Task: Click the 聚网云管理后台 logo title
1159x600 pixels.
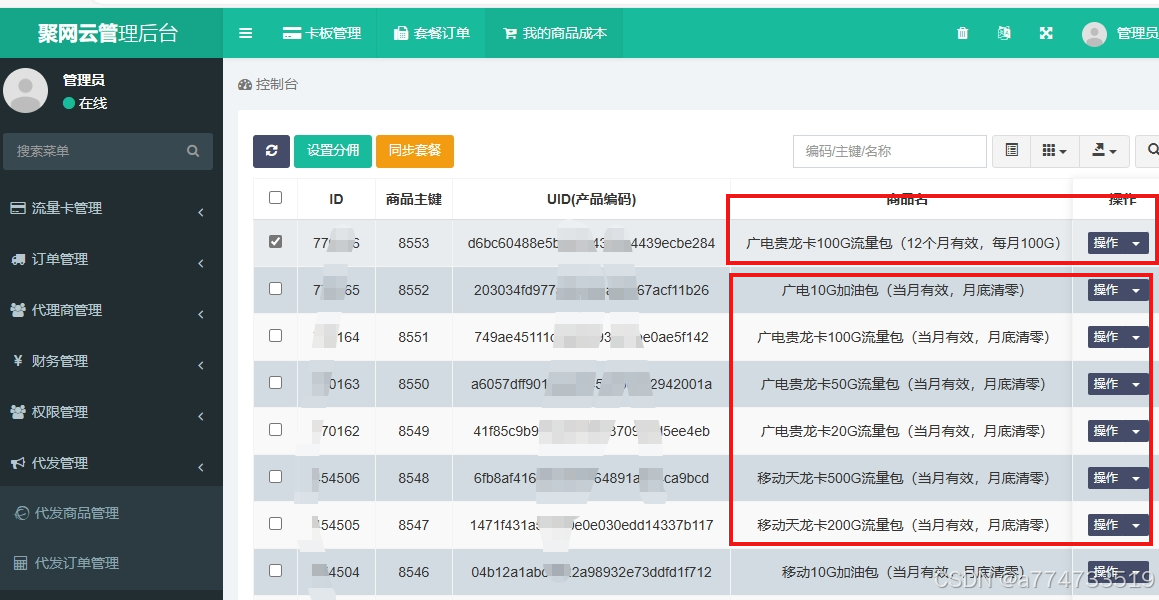Action: pos(108,33)
